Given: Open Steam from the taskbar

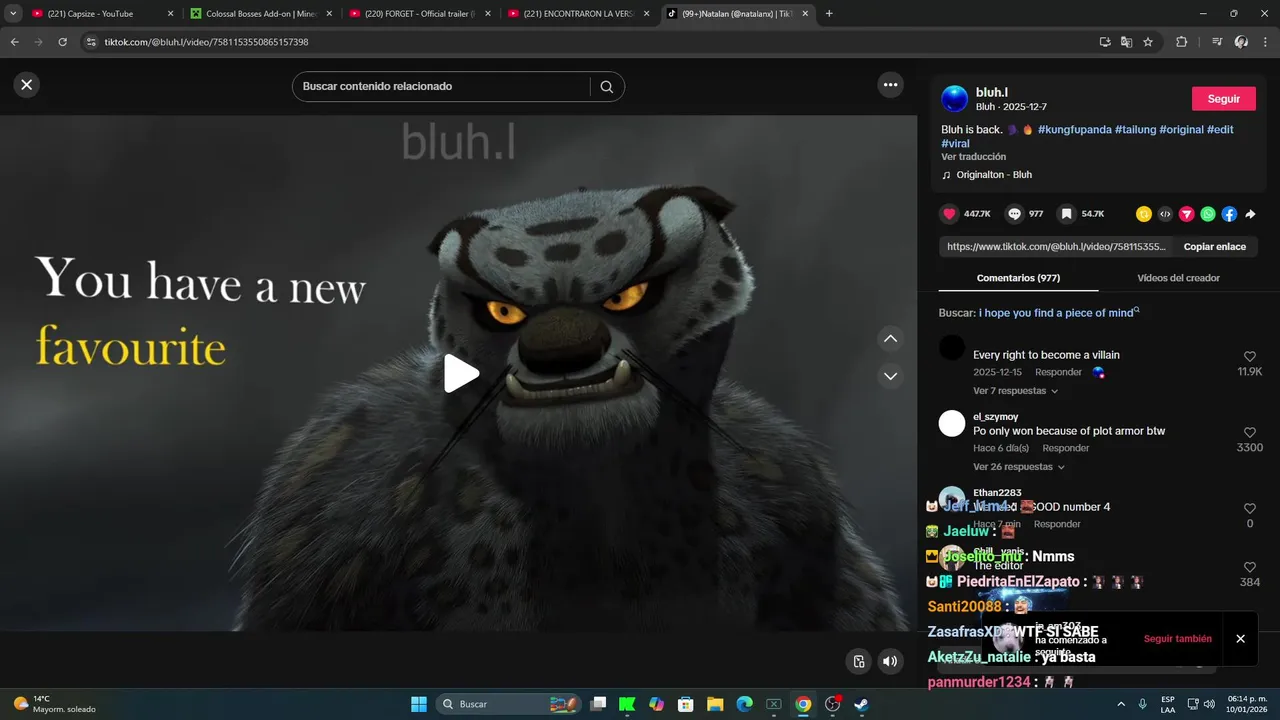Looking at the screenshot, I should click(x=861, y=704).
